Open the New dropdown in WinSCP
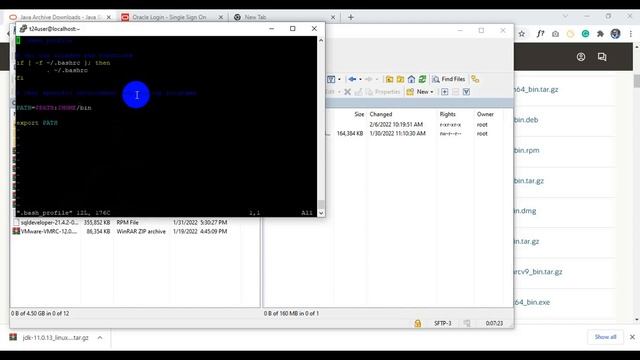 pos(420,92)
